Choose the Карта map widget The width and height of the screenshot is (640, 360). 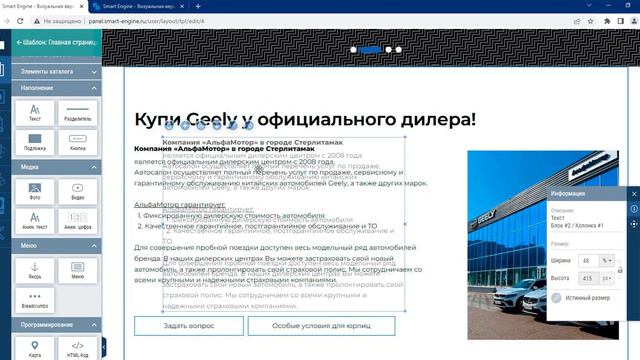35,349
